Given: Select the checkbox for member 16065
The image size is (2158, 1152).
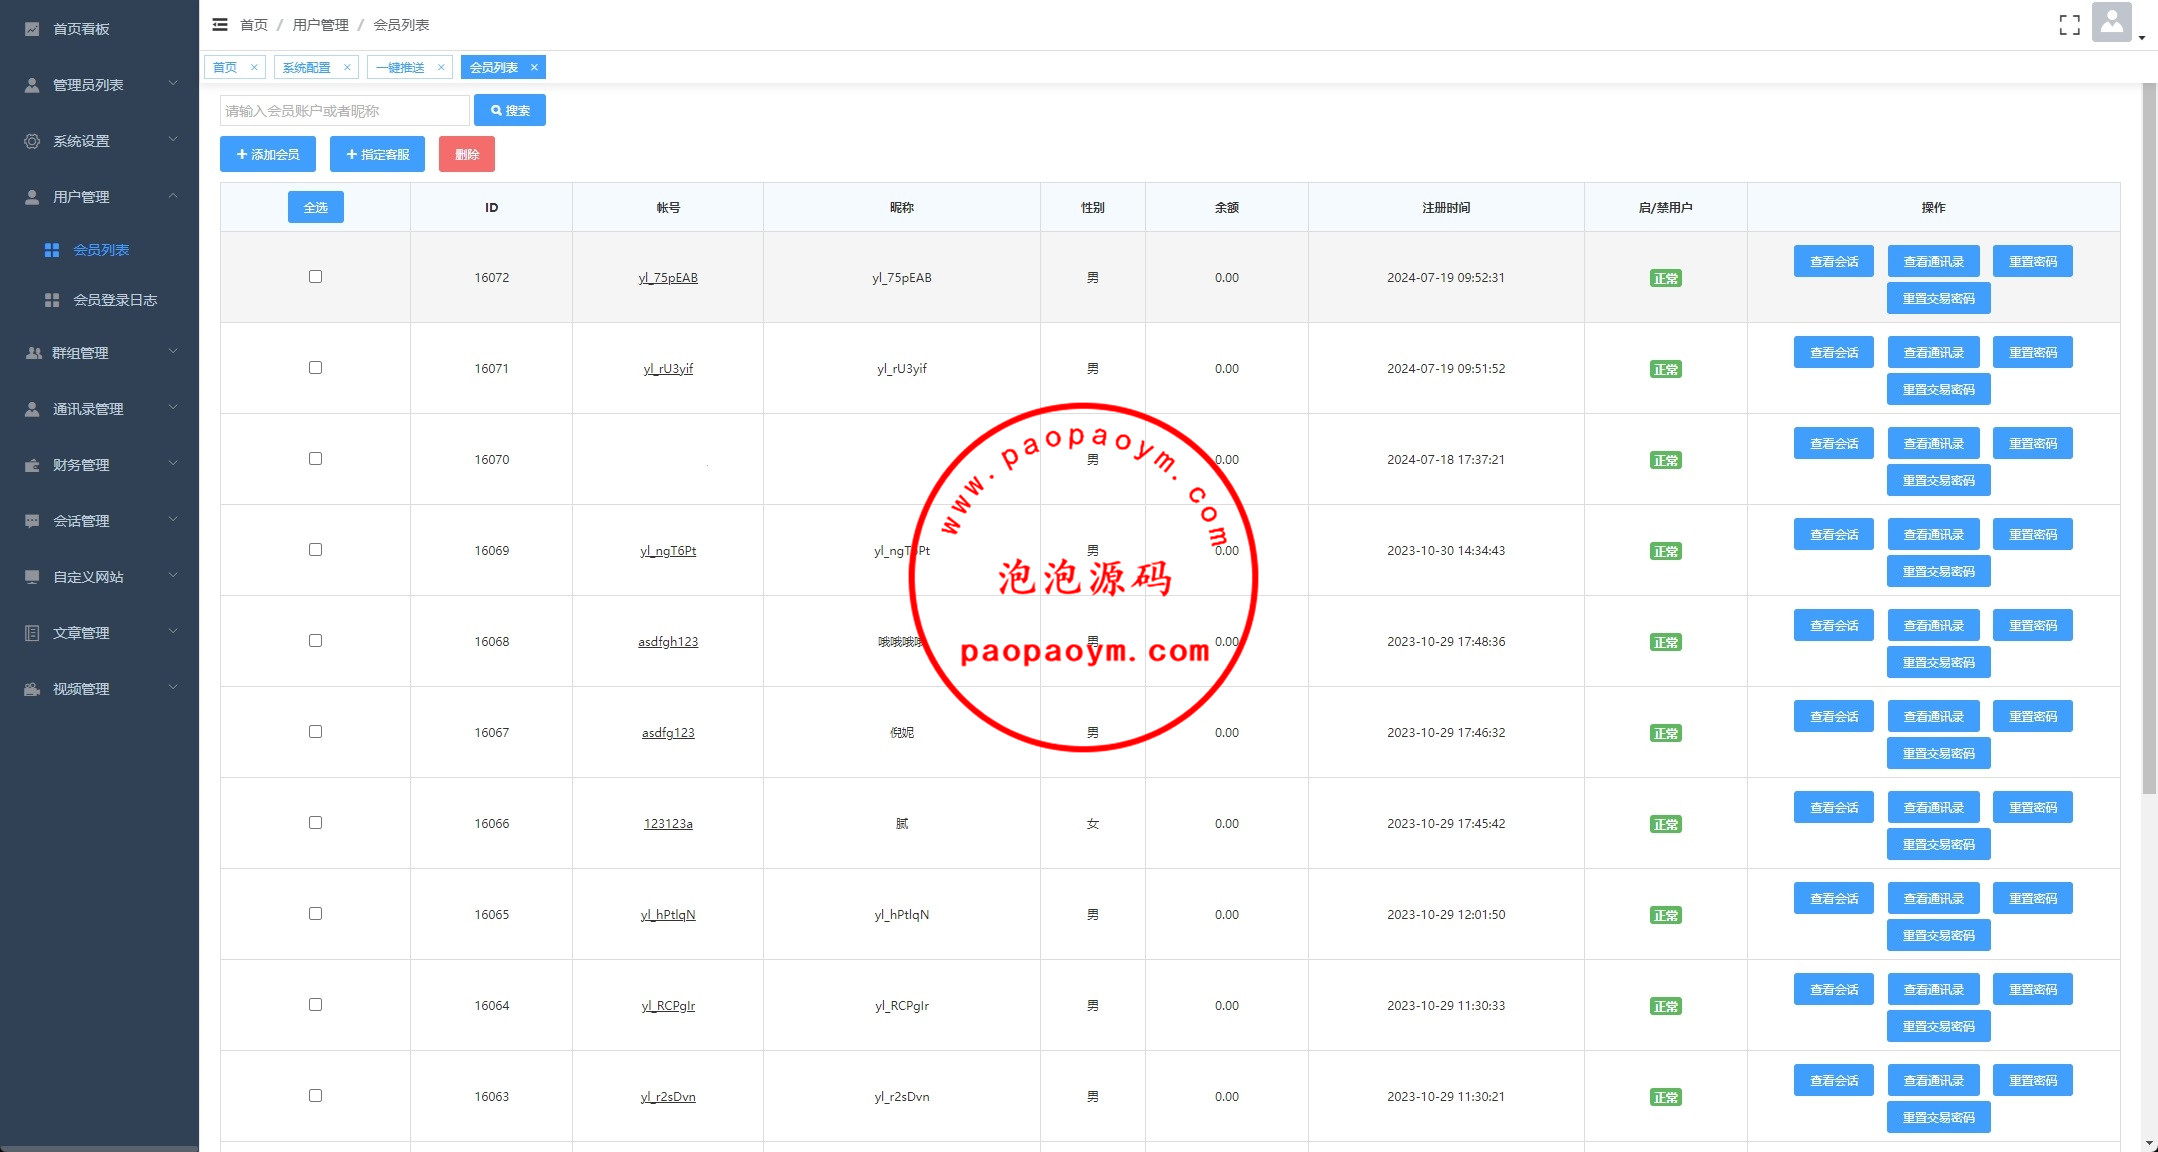Looking at the screenshot, I should point(315,914).
